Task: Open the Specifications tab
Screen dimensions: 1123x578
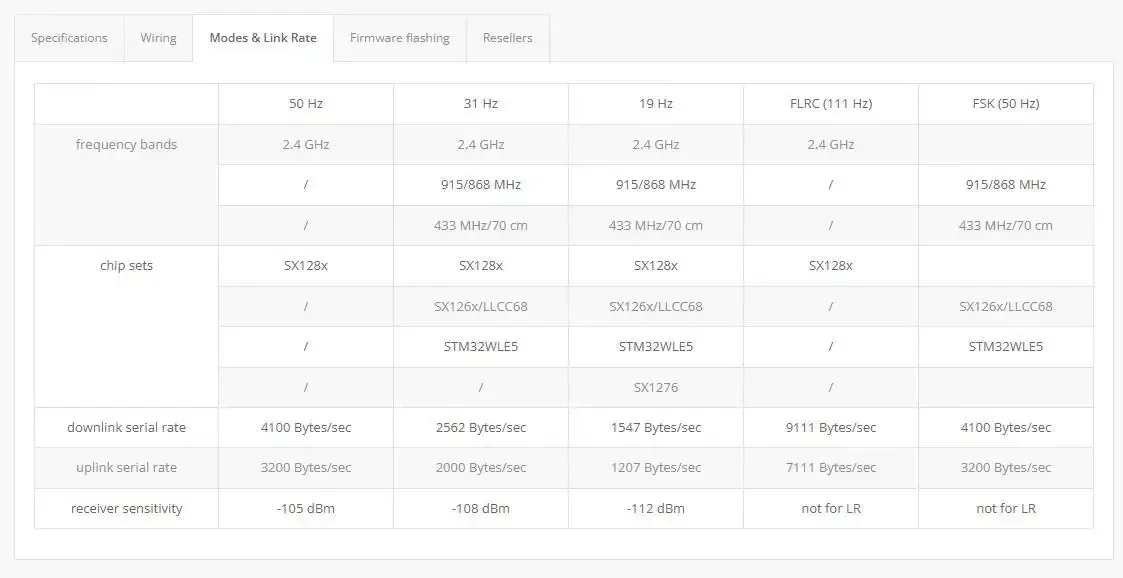Action: 69,38
